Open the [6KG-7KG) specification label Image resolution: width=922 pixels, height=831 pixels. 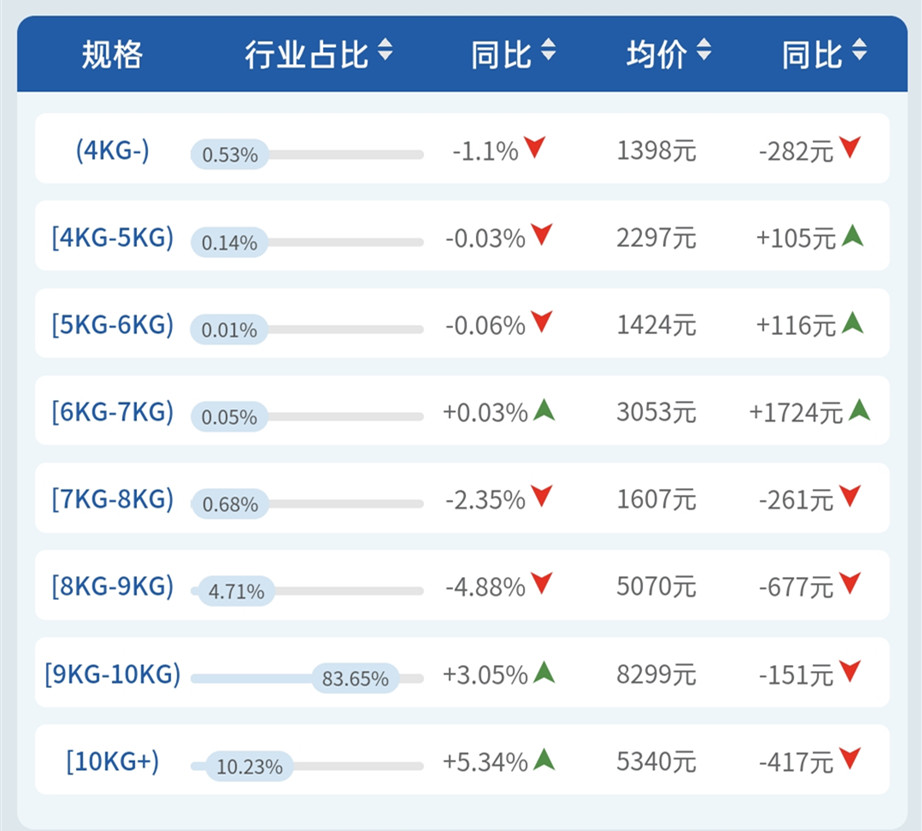coord(112,411)
